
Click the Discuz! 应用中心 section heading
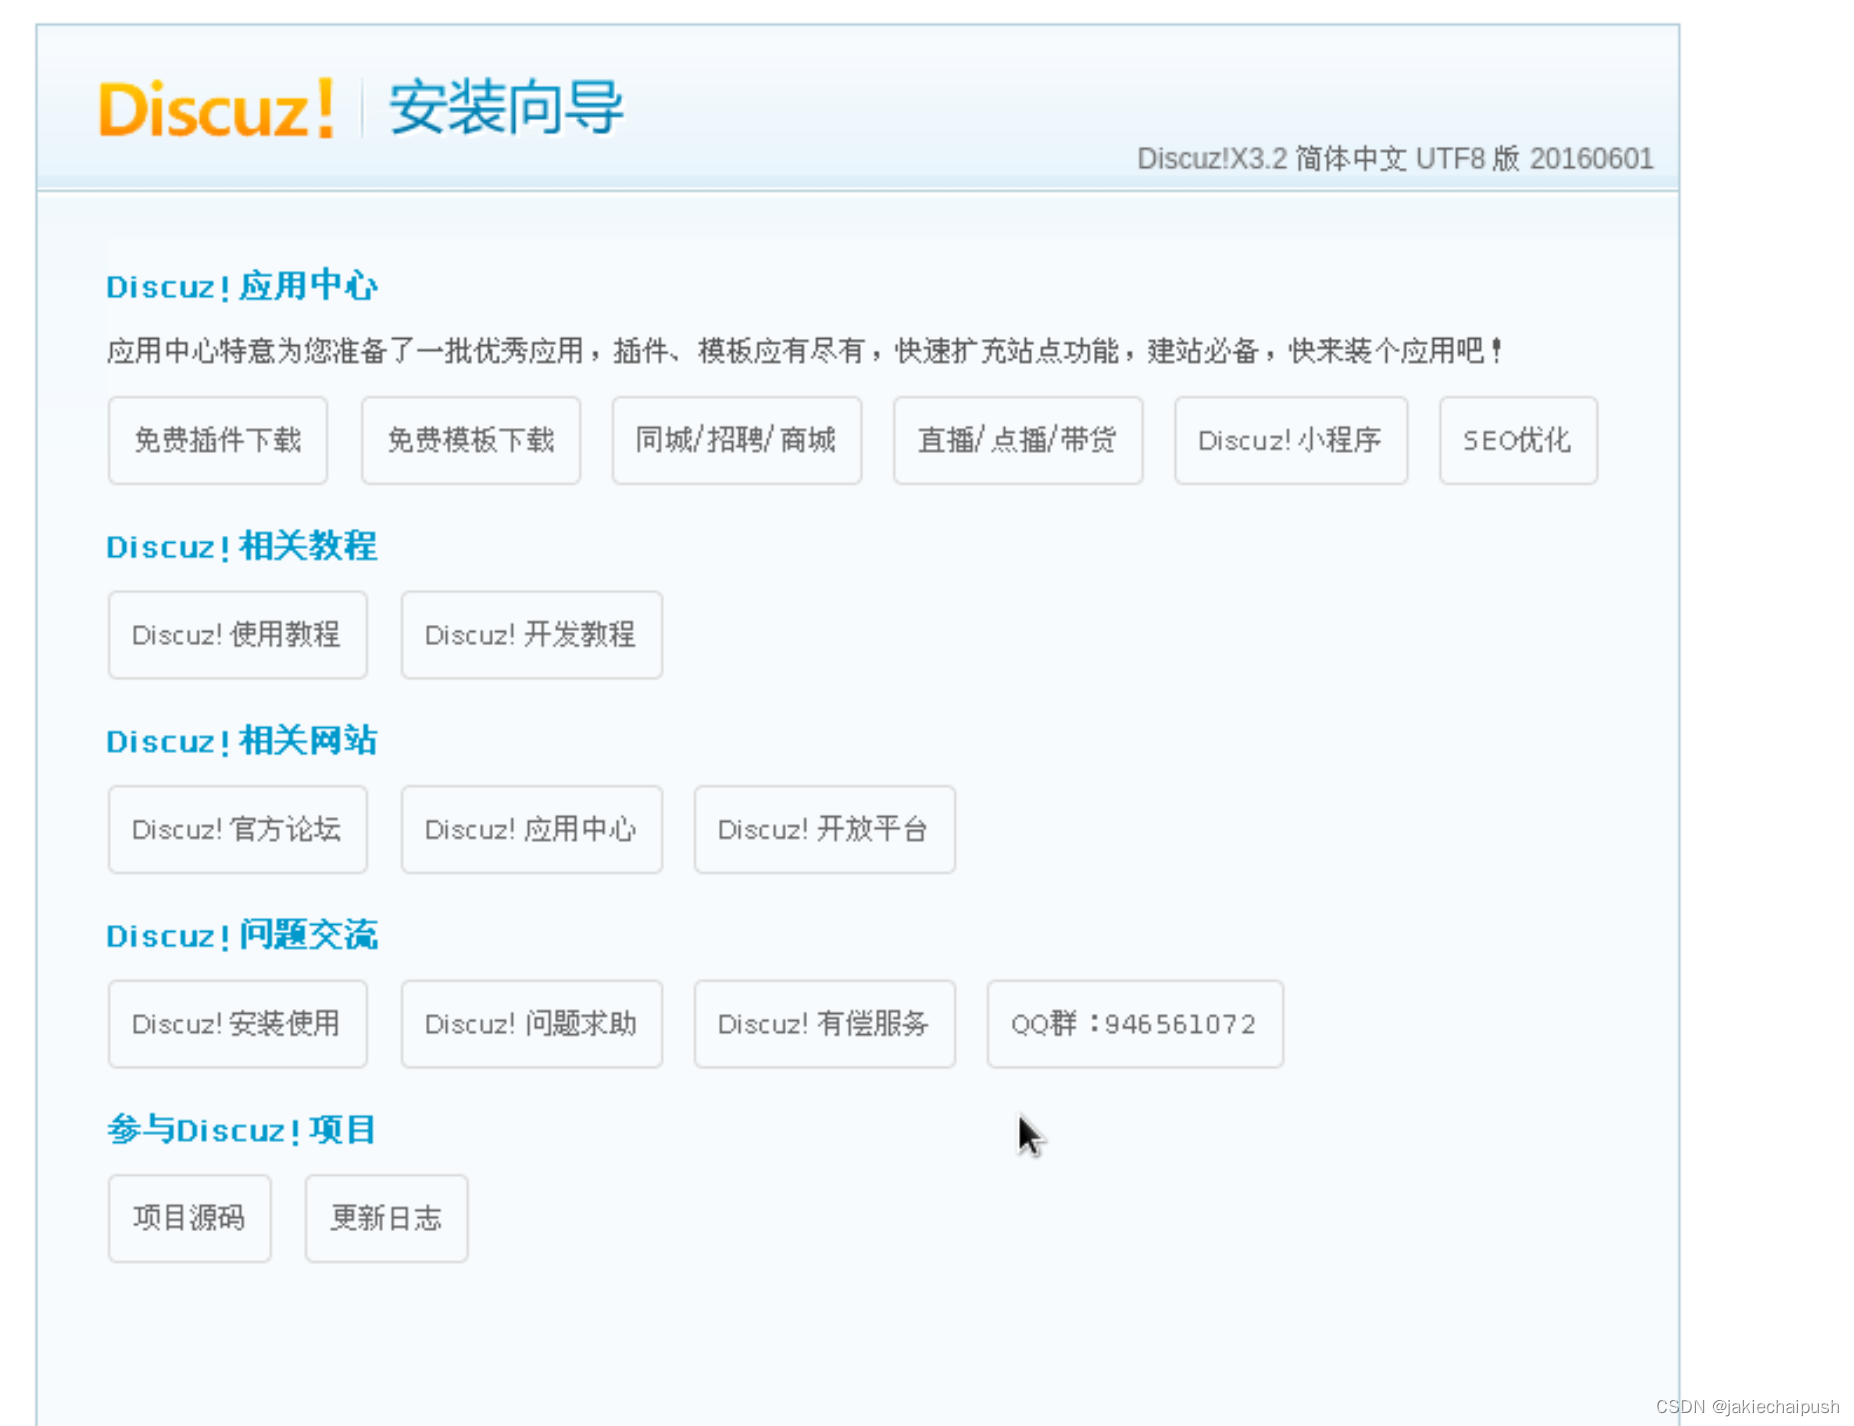pyautogui.click(x=242, y=287)
